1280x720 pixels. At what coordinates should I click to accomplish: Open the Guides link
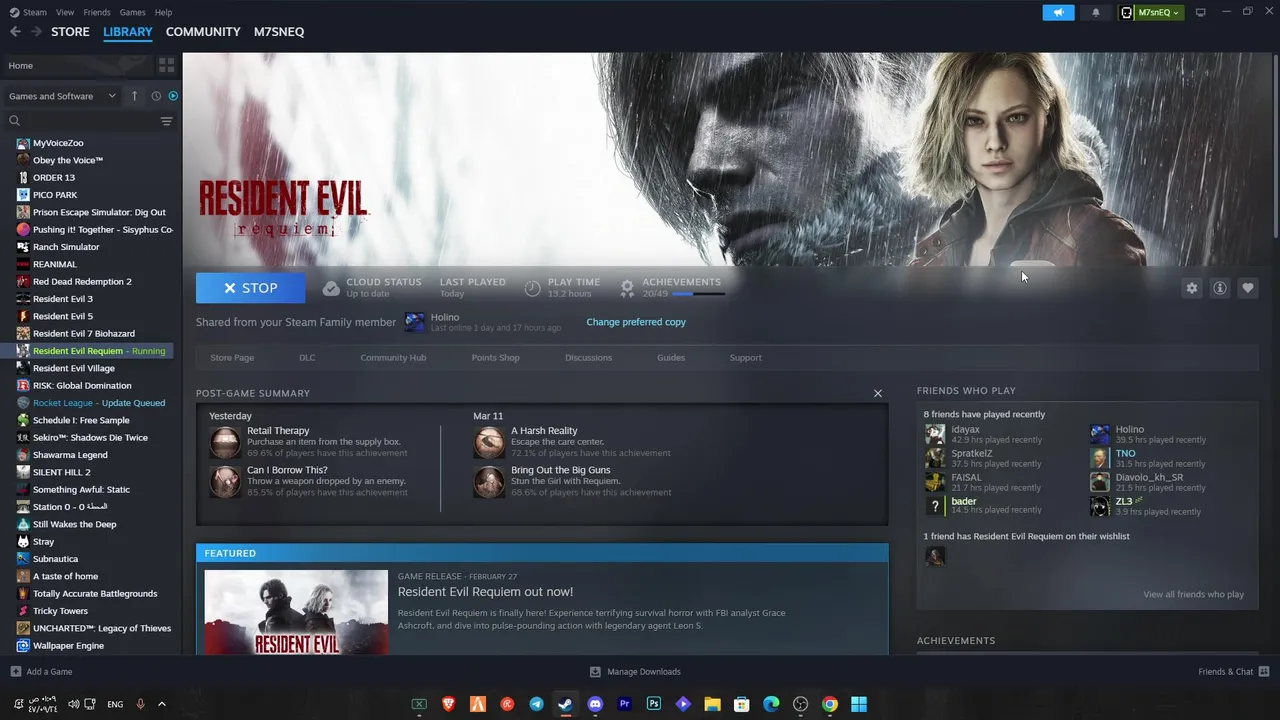click(671, 358)
